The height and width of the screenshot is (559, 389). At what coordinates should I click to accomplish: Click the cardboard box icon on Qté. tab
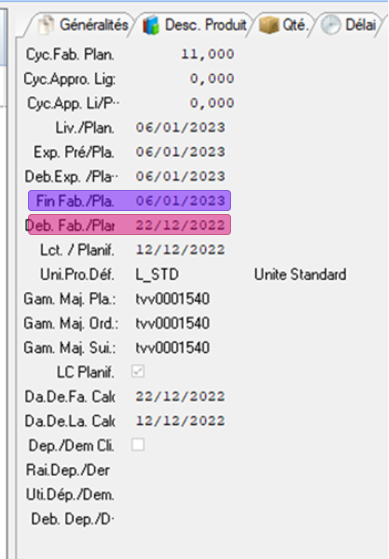point(269,25)
